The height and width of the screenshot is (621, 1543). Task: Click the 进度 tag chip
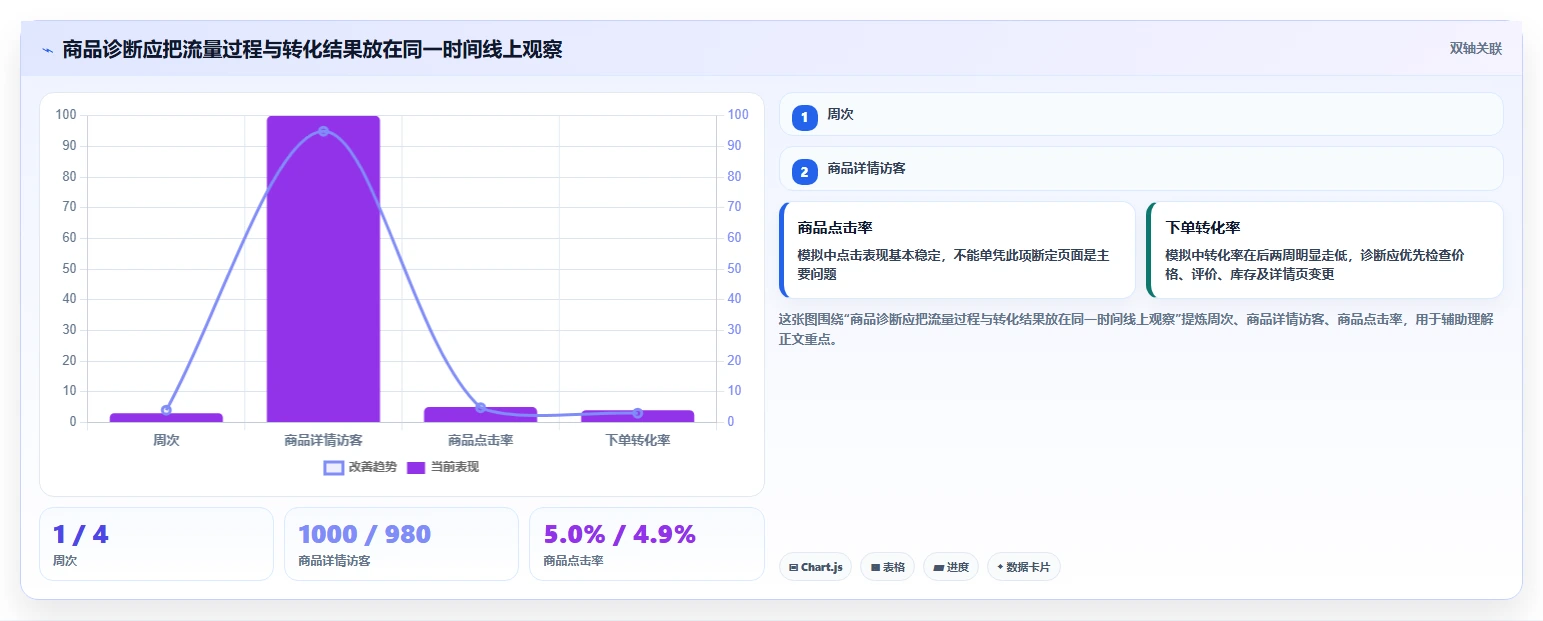click(x=951, y=567)
